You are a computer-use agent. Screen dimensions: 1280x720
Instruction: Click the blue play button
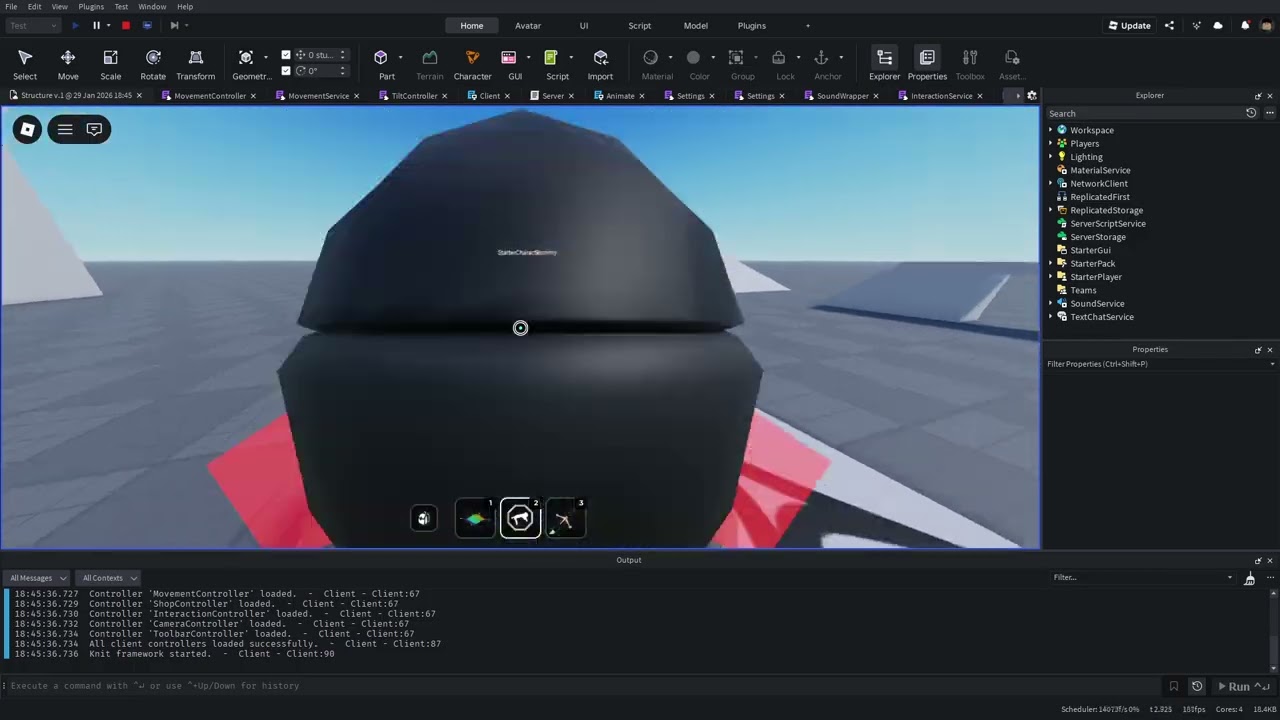[75, 25]
